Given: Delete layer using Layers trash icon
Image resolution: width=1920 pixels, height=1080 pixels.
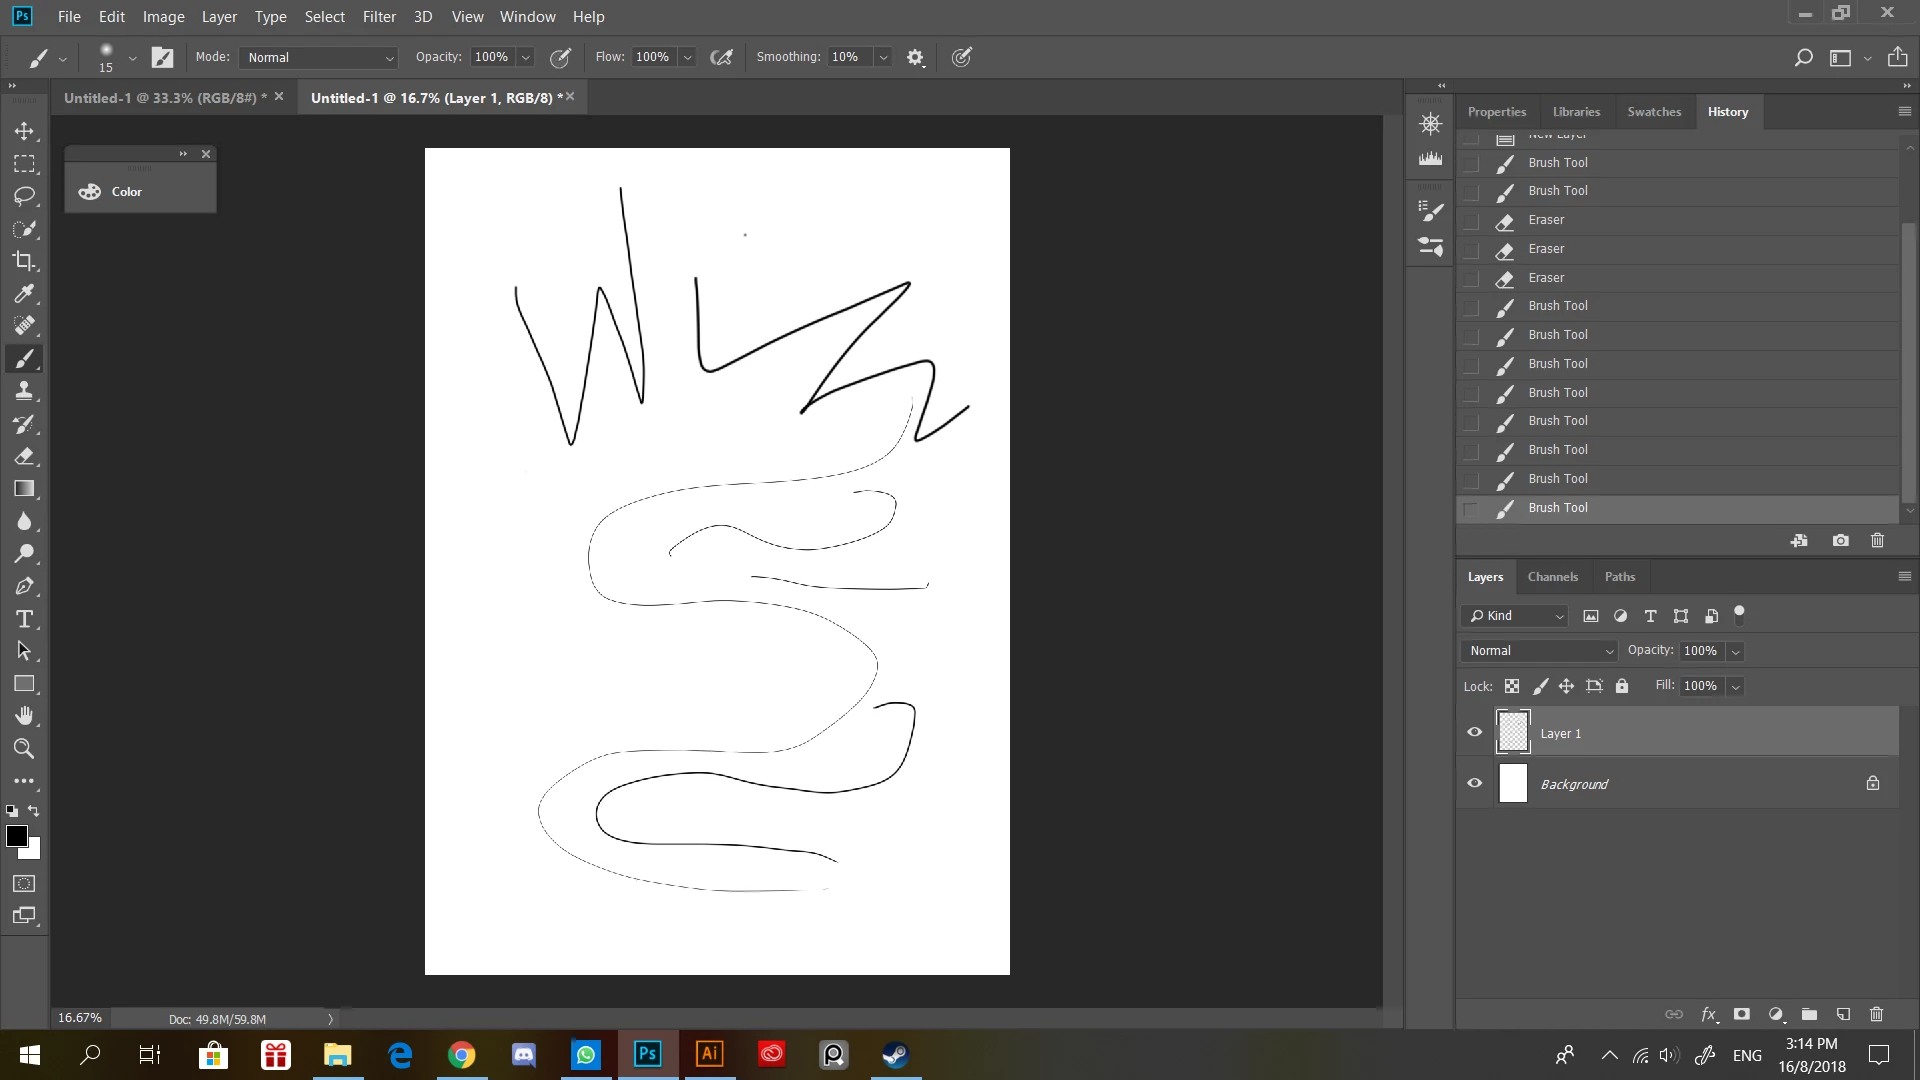Looking at the screenshot, I should [x=1876, y=1014].
